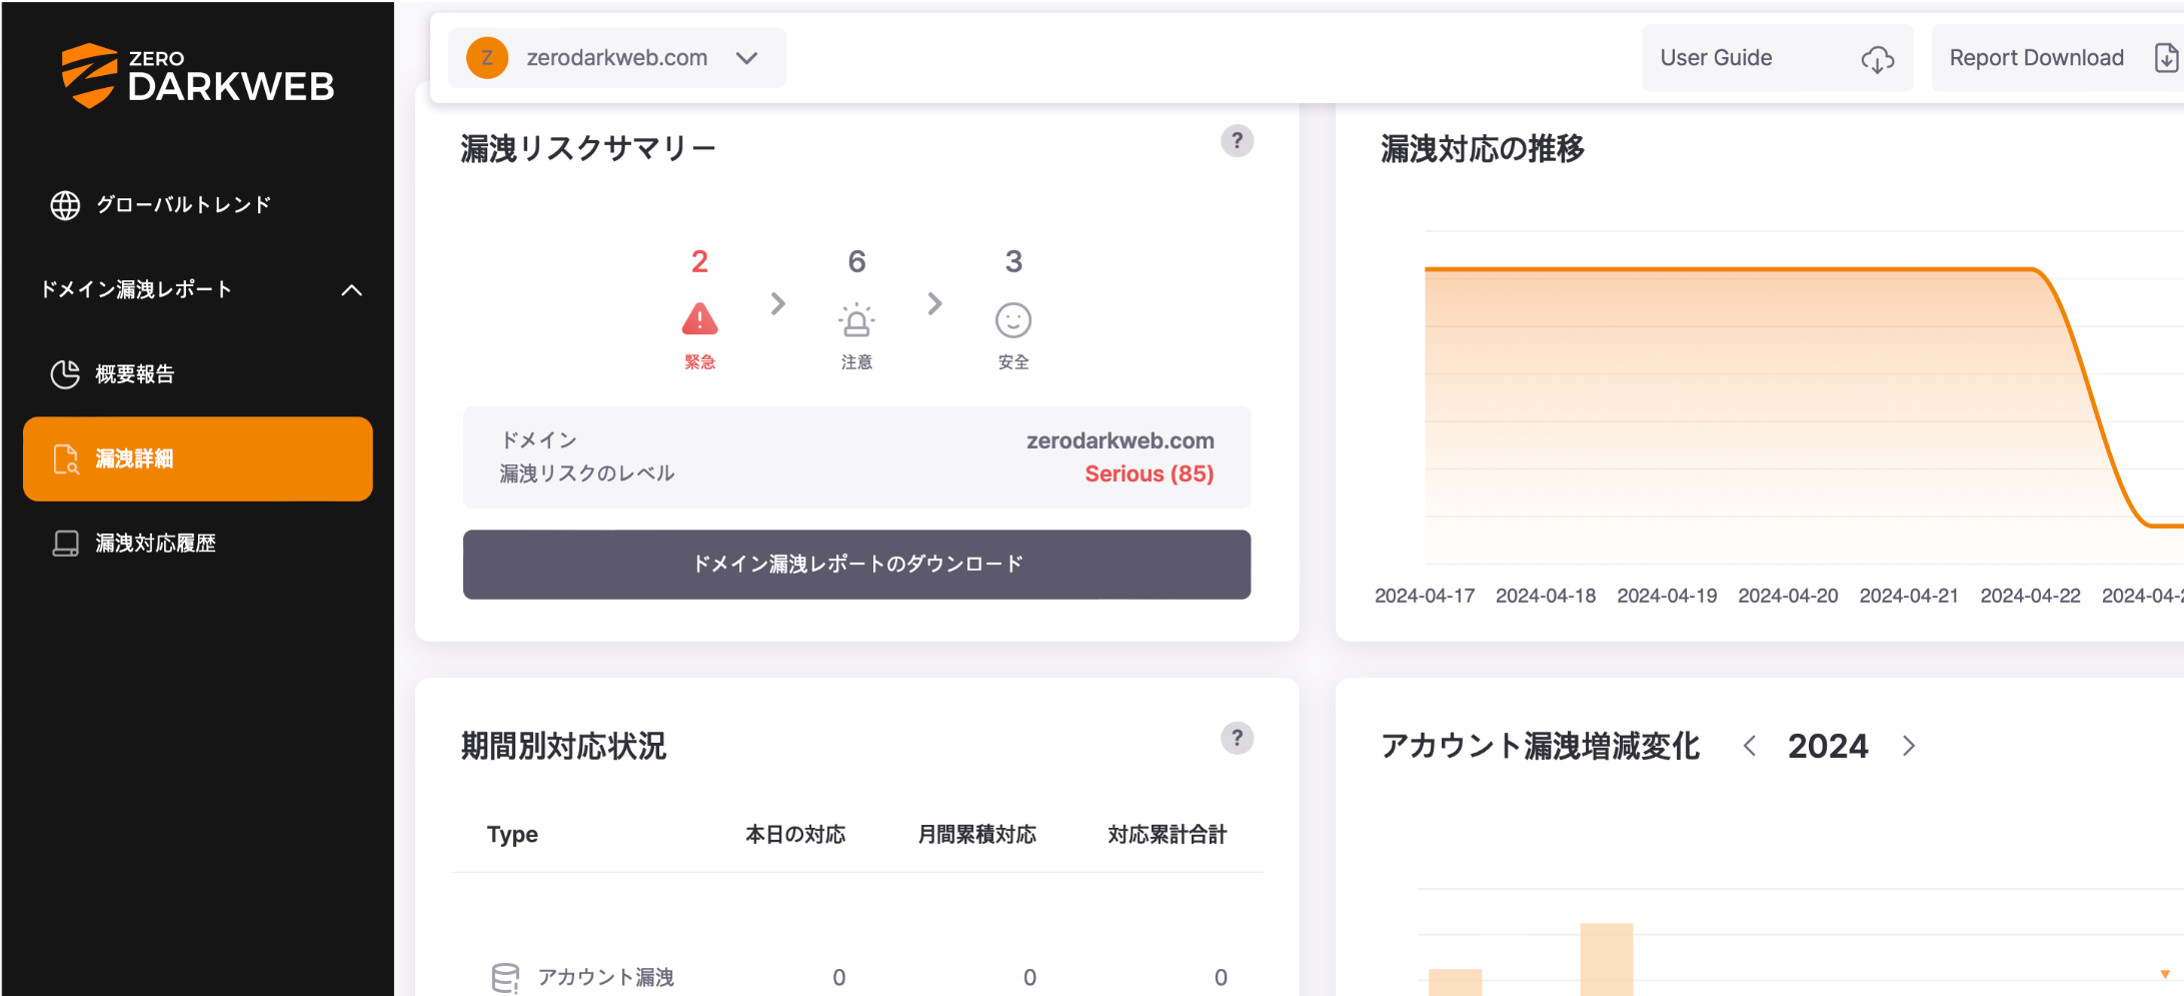This screenshot has height=996, width=2184.
Task: Select the 漏洩詳細 menu item
Action: click(x=198, y=459)
